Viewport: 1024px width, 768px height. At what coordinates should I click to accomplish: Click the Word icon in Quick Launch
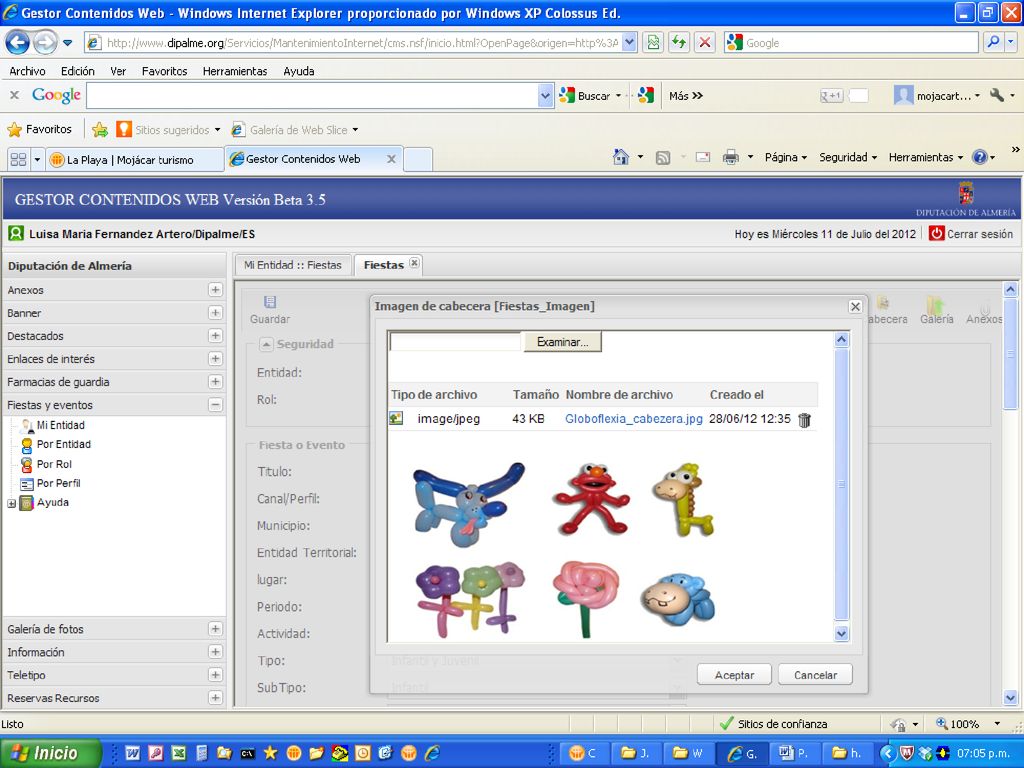pos(133,754)
